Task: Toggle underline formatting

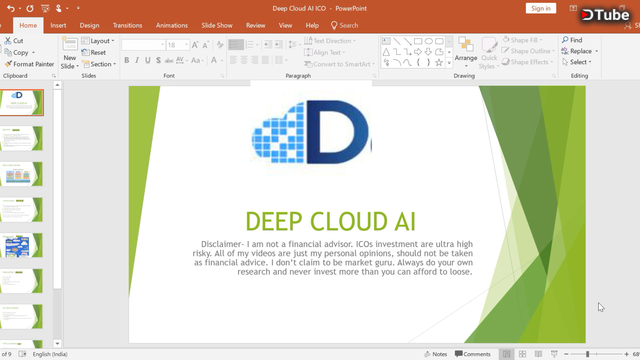Action: [x=147, y=60]
